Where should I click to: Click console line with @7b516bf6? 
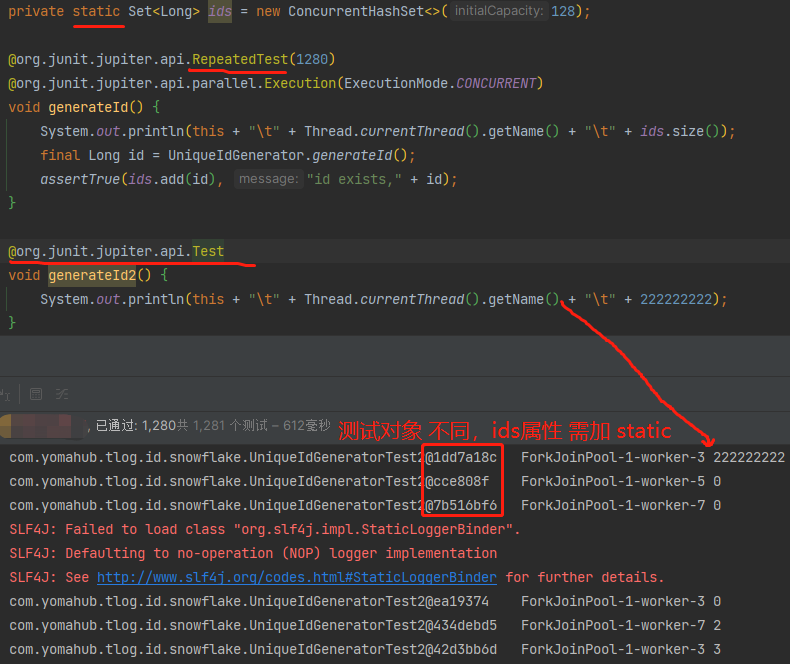[365, 505]
